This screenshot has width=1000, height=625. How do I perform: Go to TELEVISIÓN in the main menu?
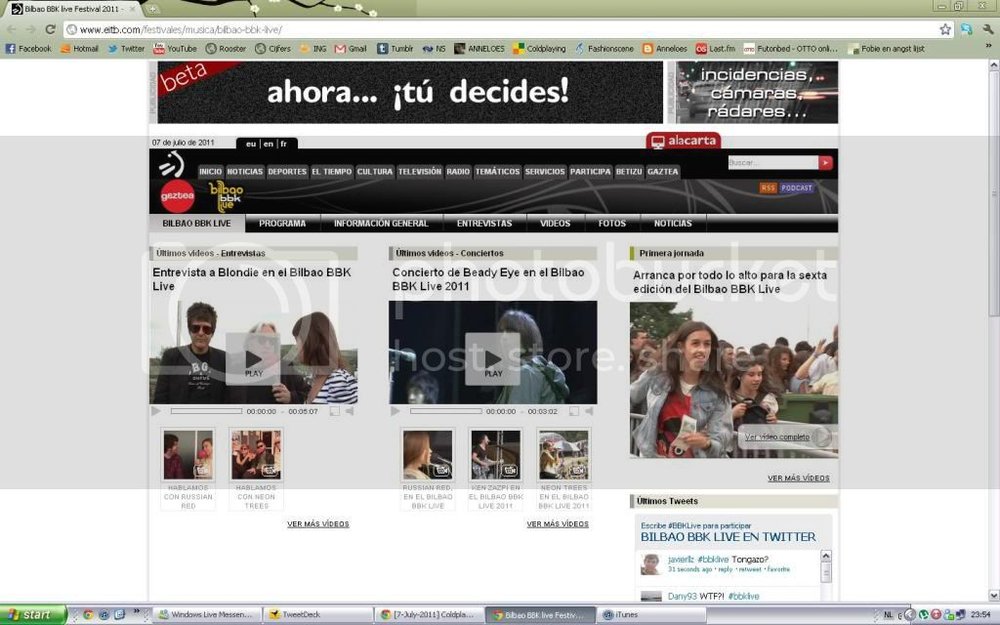coord(420,172)
